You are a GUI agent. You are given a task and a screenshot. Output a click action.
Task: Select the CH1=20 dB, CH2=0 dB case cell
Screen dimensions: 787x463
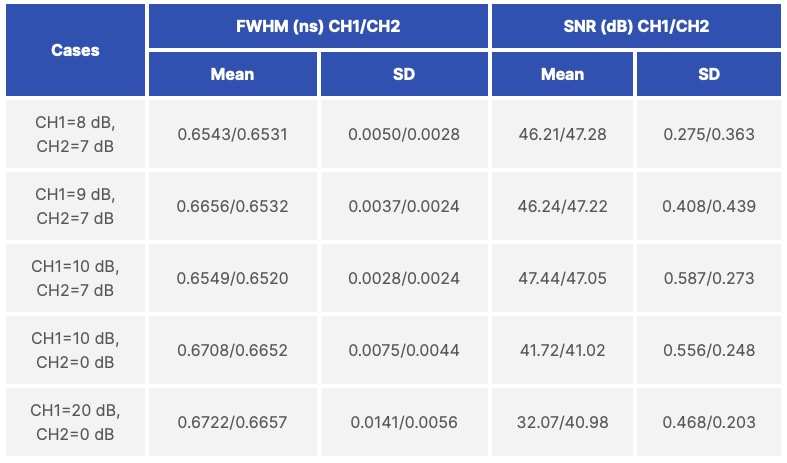[x=75, y=422]
